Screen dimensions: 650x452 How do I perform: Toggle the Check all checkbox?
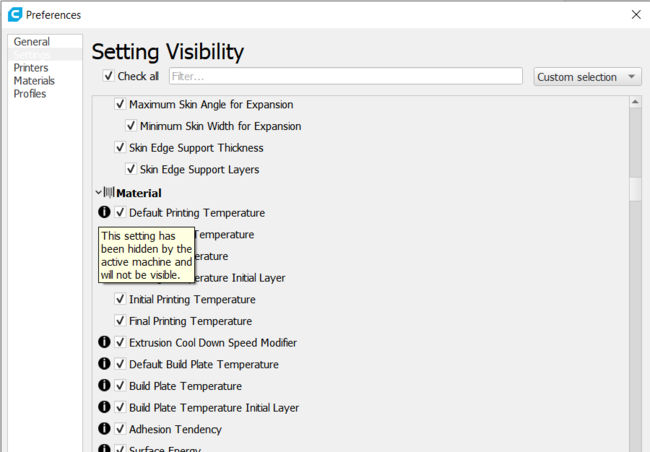[109, 76]
